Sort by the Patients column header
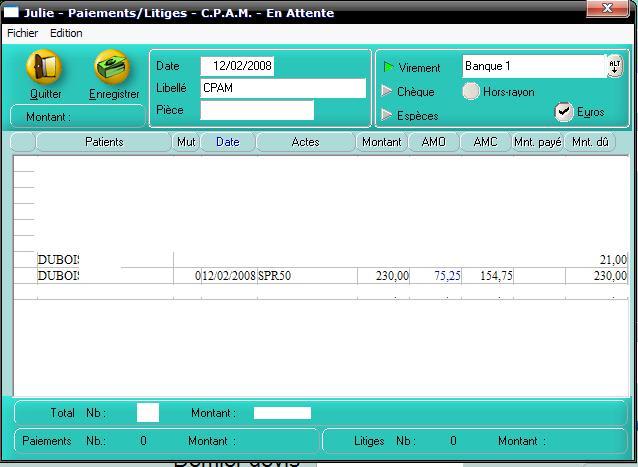 point(104,142)
